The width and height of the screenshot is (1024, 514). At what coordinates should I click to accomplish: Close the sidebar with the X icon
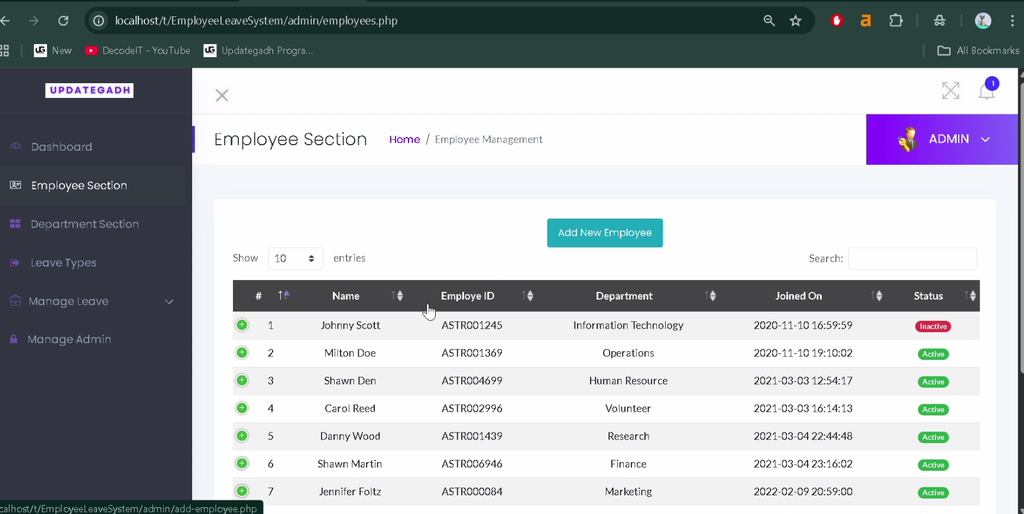click(222, 95)
